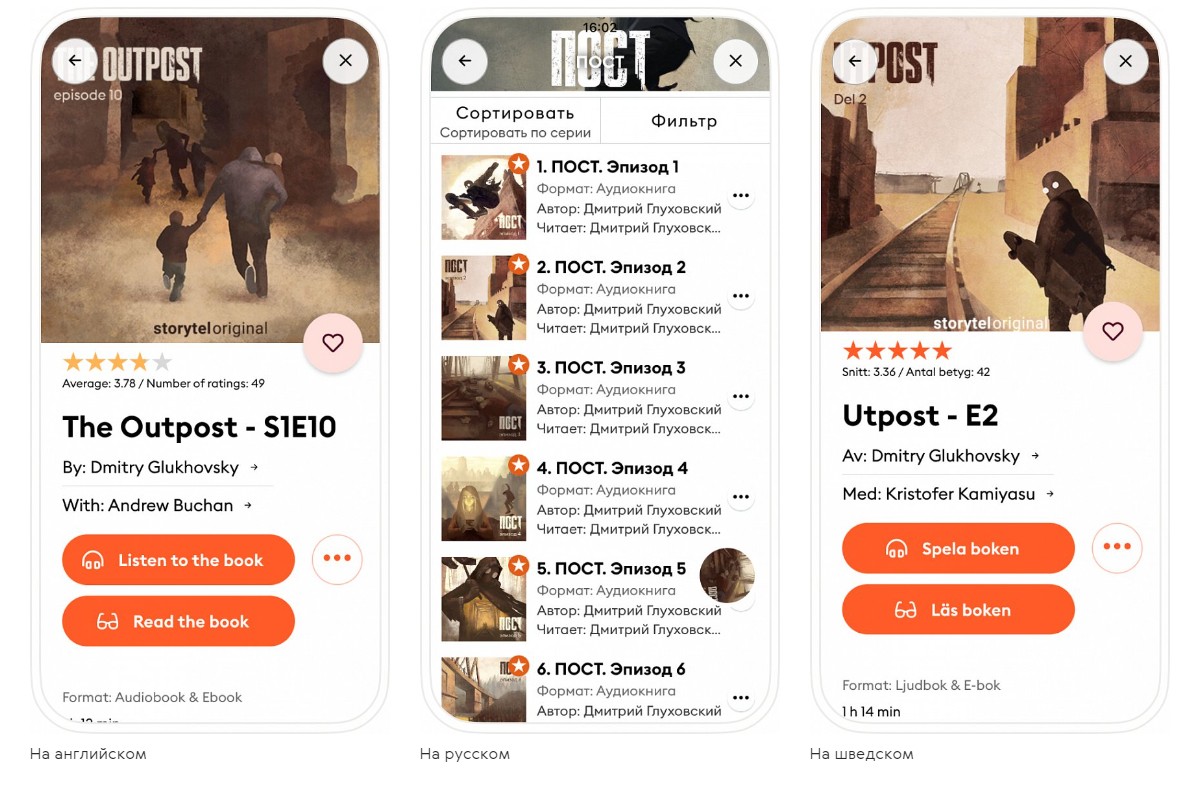Open the ПОСТ. Эпизод 2 cover thumbnail

(483, 298)
